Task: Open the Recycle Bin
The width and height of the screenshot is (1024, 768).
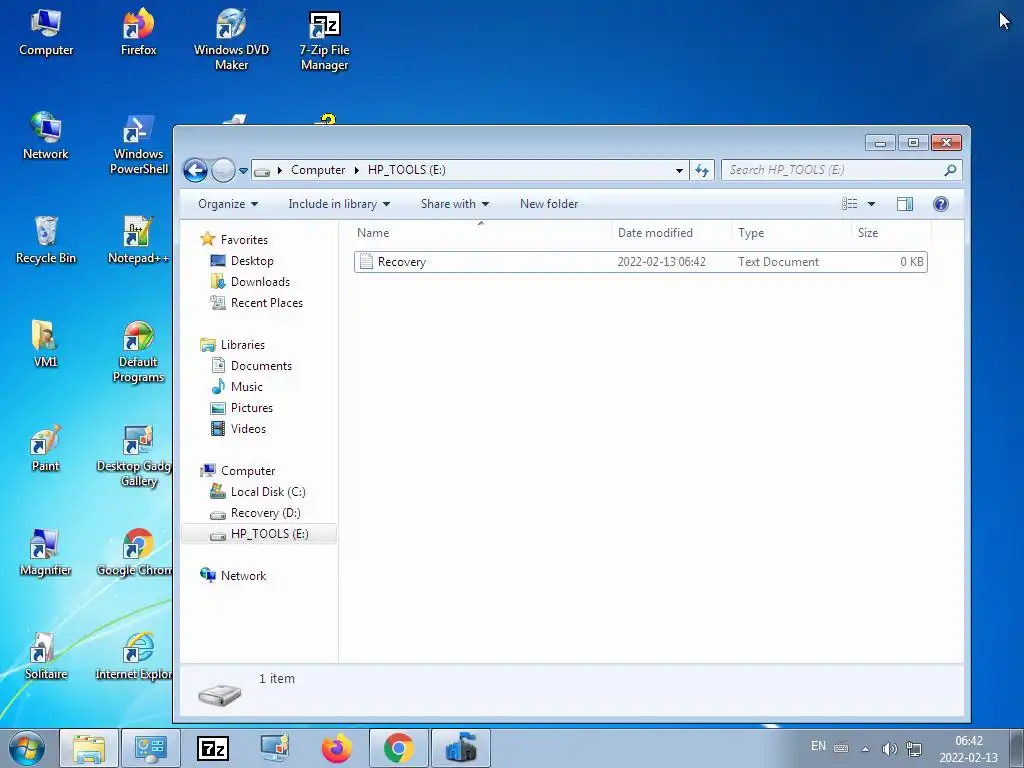Action: [x=46, y=240]
